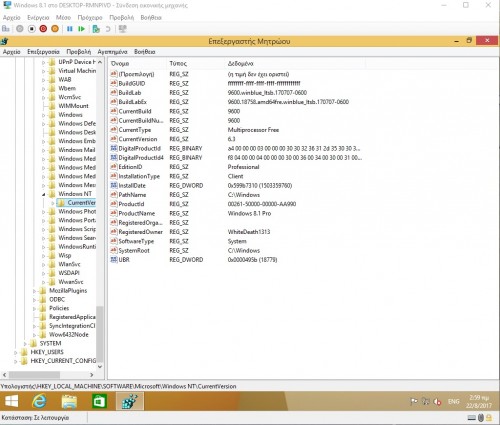The width and height of the screenshot is (500, 425).
Task: Click the Registry Editor title bar icon
Action: pos(4,41)
